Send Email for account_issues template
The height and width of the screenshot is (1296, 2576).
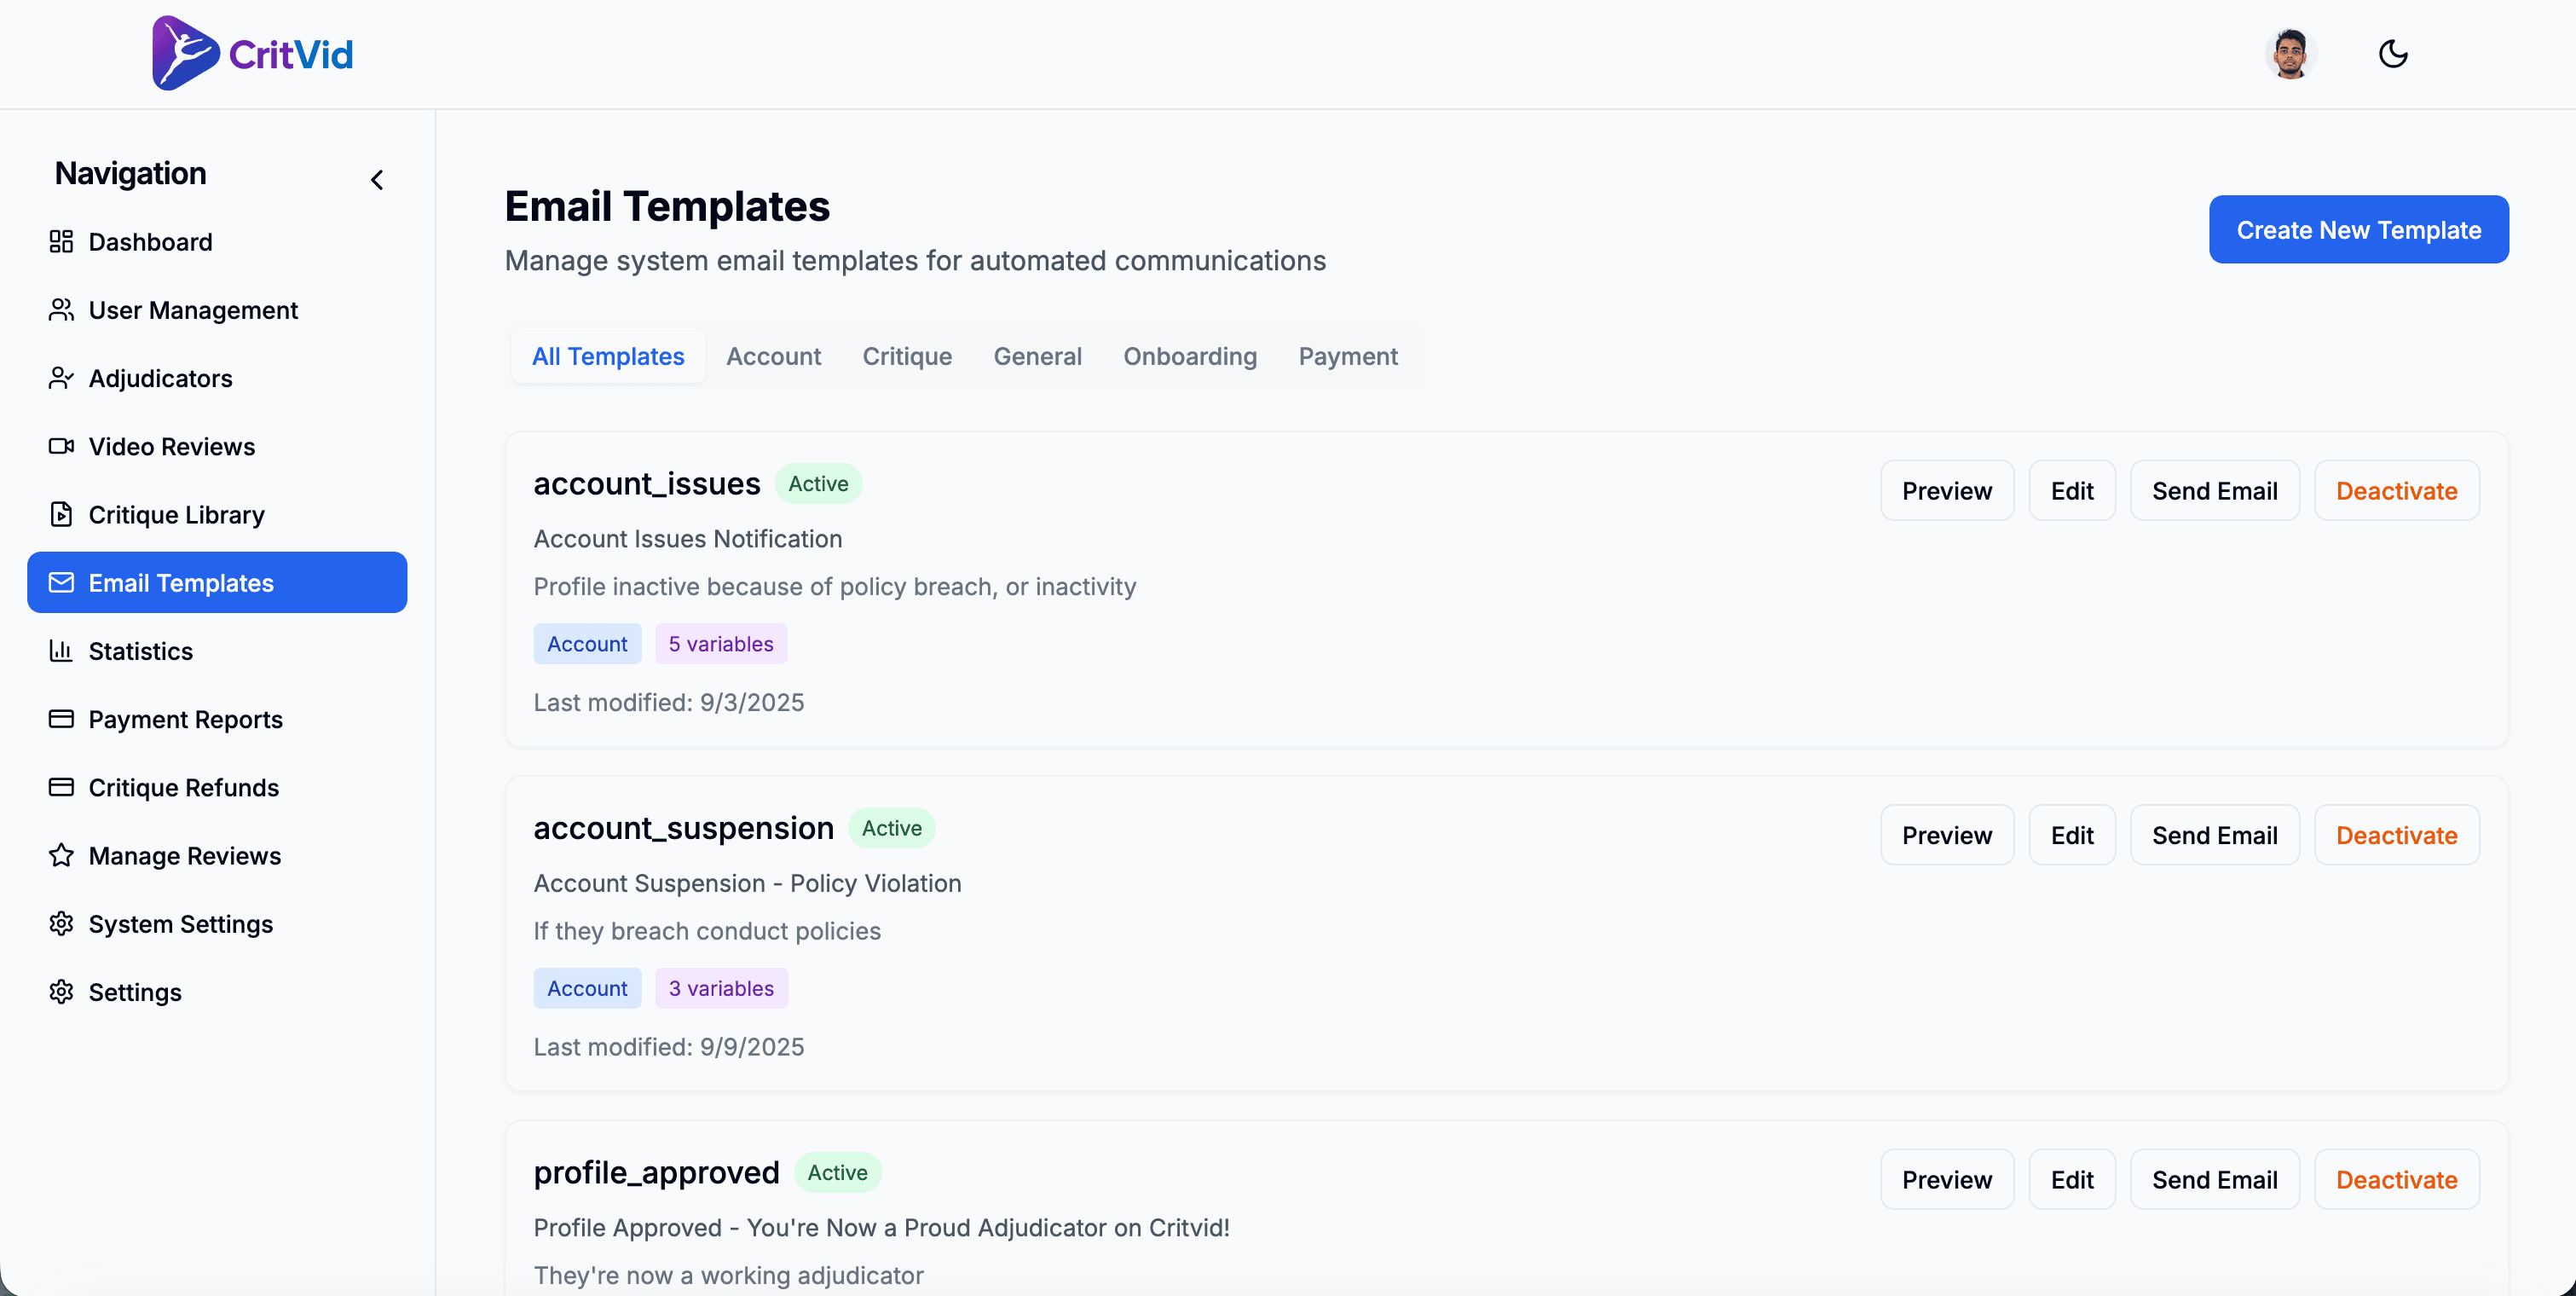(2215, 490)
